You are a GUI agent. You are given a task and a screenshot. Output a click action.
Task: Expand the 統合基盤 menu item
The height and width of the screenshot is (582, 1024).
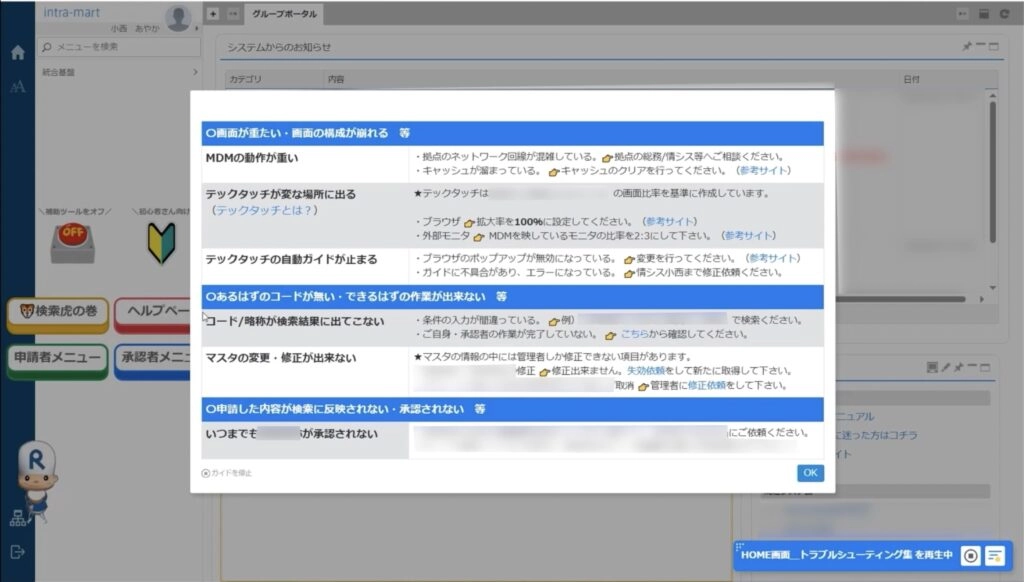pos(120,73)
